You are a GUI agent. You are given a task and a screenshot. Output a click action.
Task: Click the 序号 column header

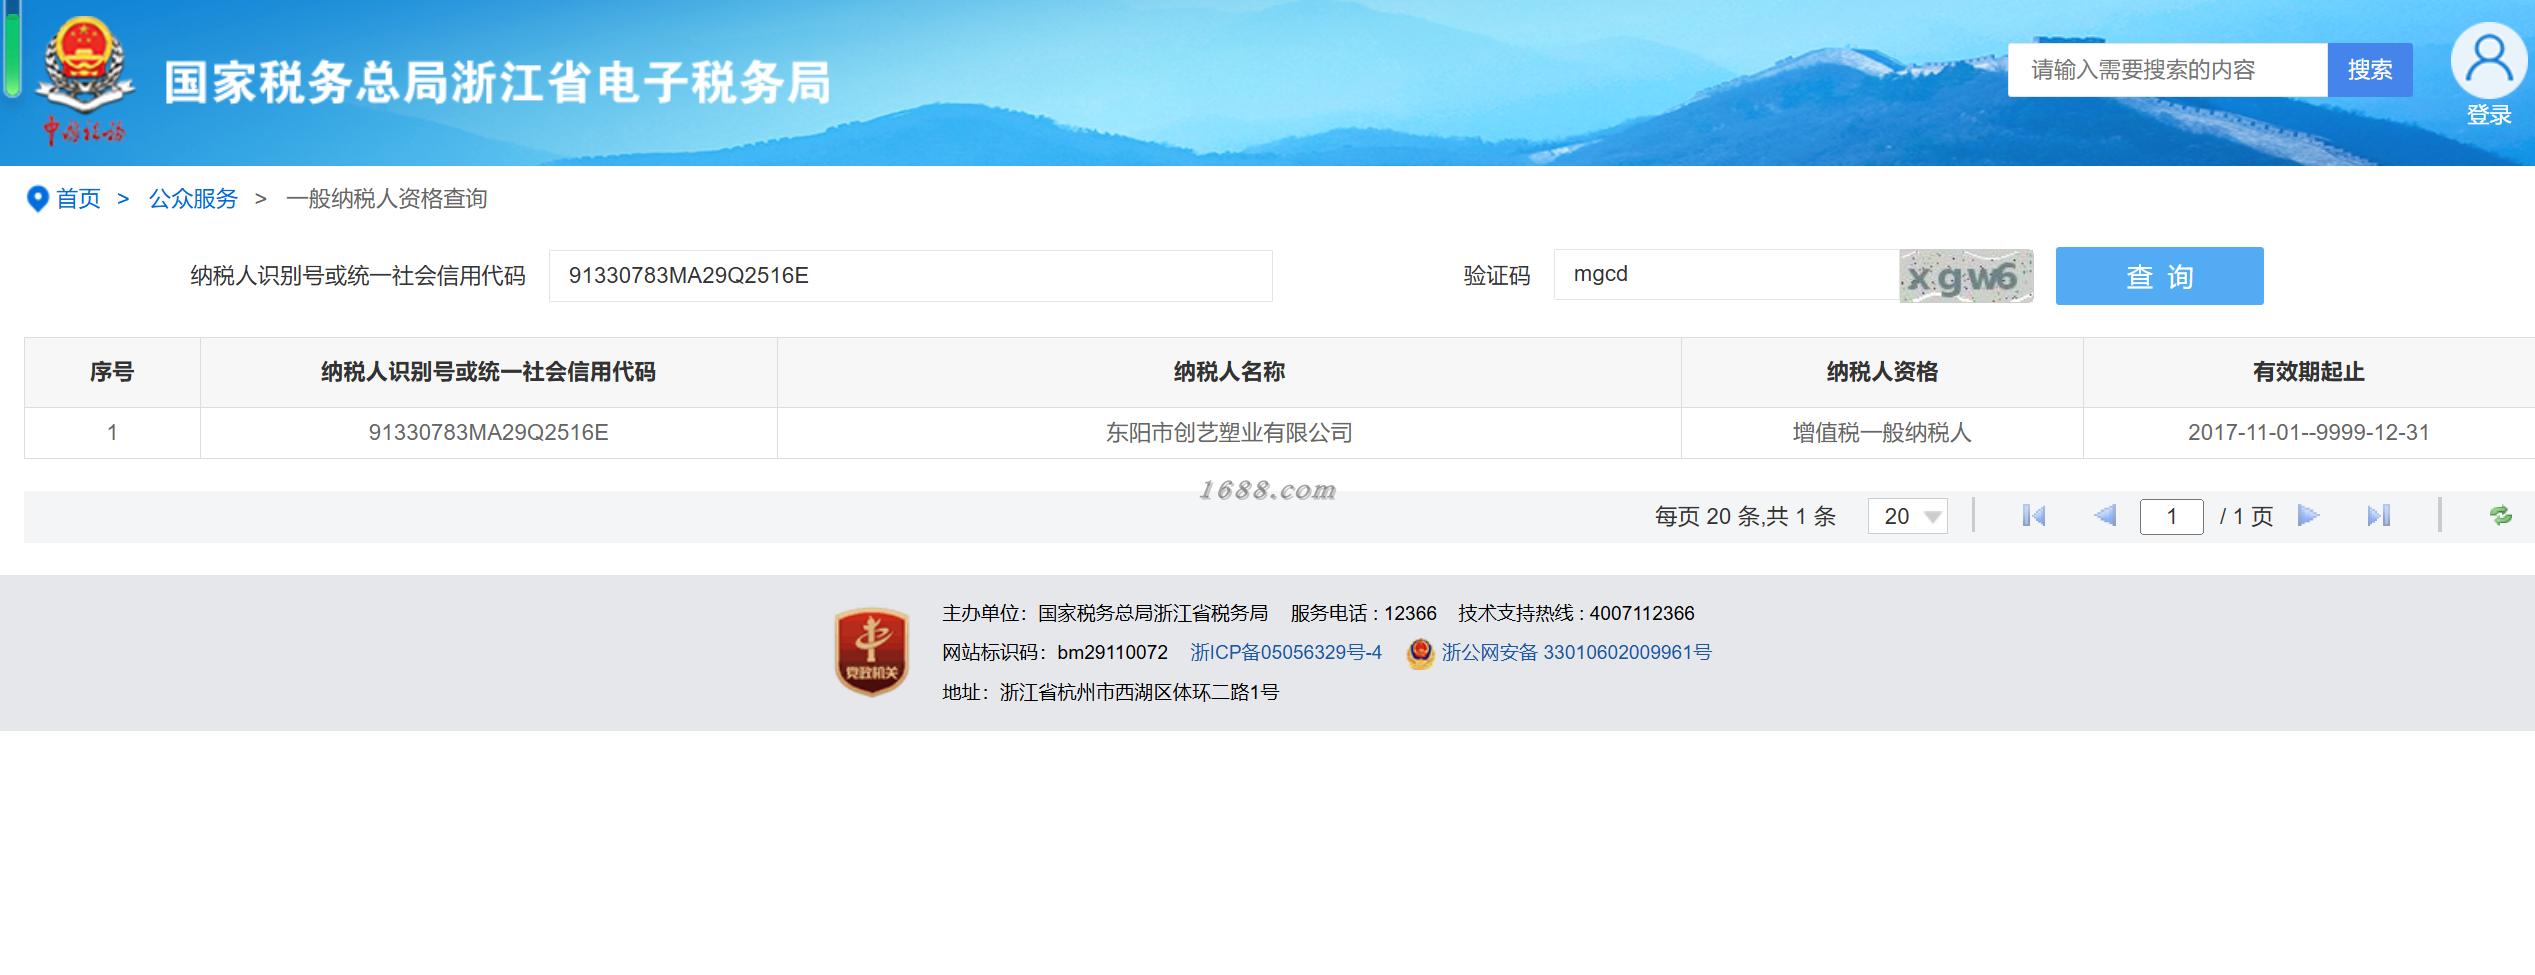coord(112,372)
